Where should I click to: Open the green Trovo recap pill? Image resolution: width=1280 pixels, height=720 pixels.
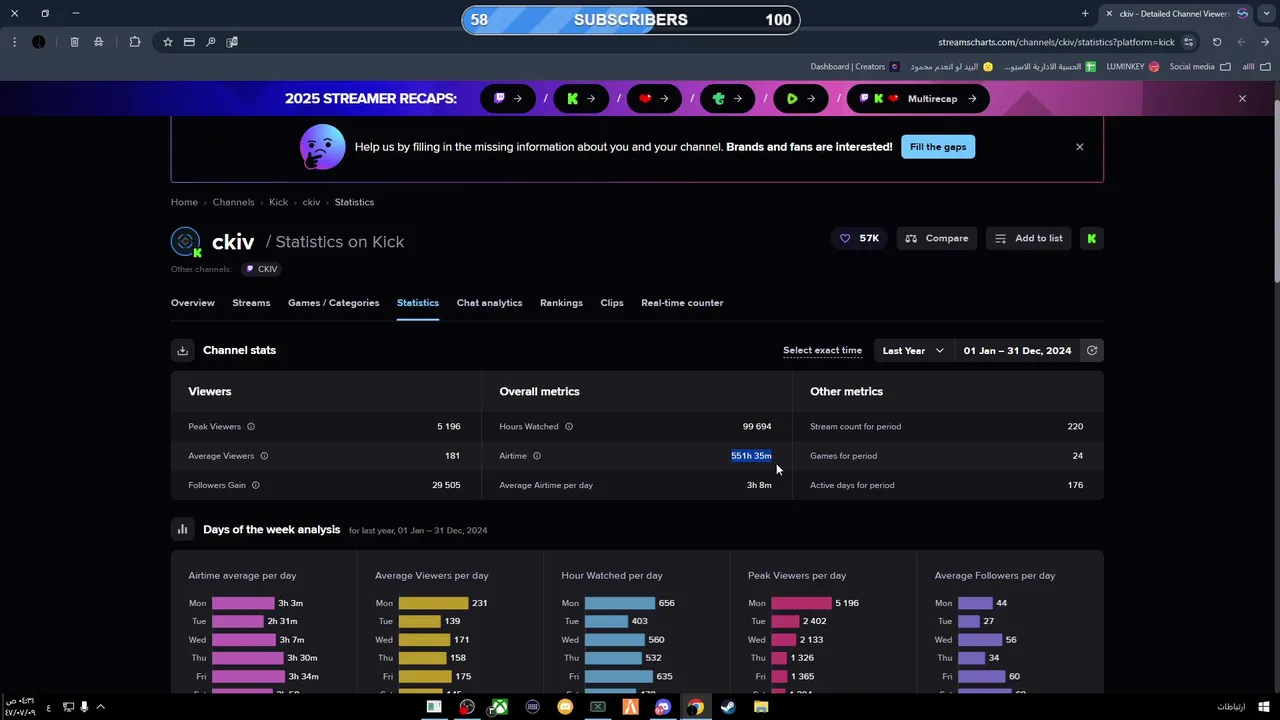tap(728, 99)
